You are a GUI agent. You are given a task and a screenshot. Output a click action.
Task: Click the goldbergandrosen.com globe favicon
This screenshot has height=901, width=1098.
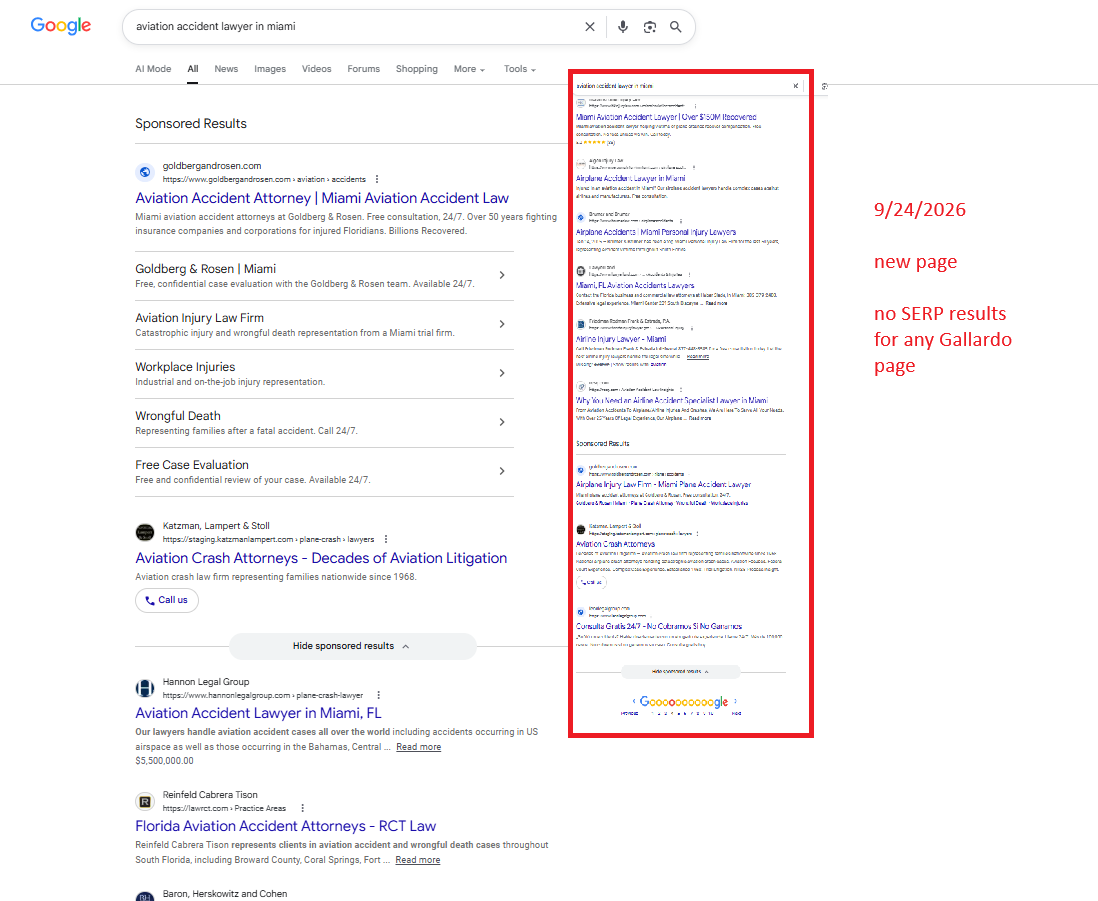[145, 172]
